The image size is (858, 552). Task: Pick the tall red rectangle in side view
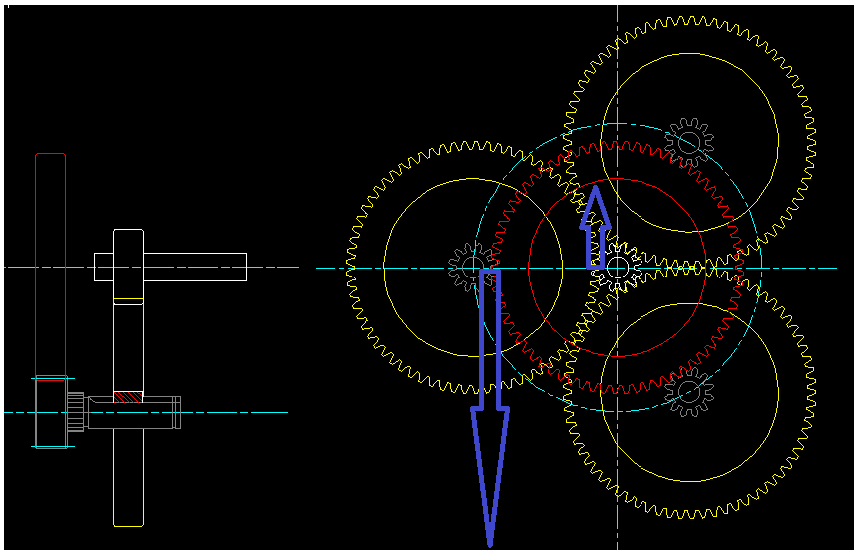click(50, 266)
